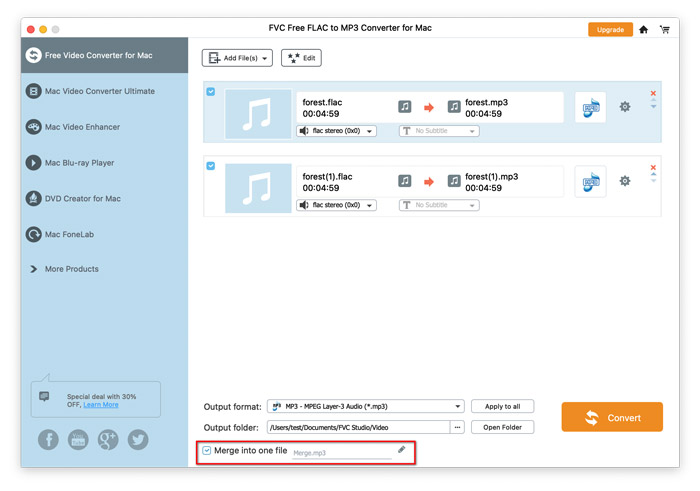Click the Merge.mp3 filename field
The height and width of the screenshot is (491, 700).
342,453
